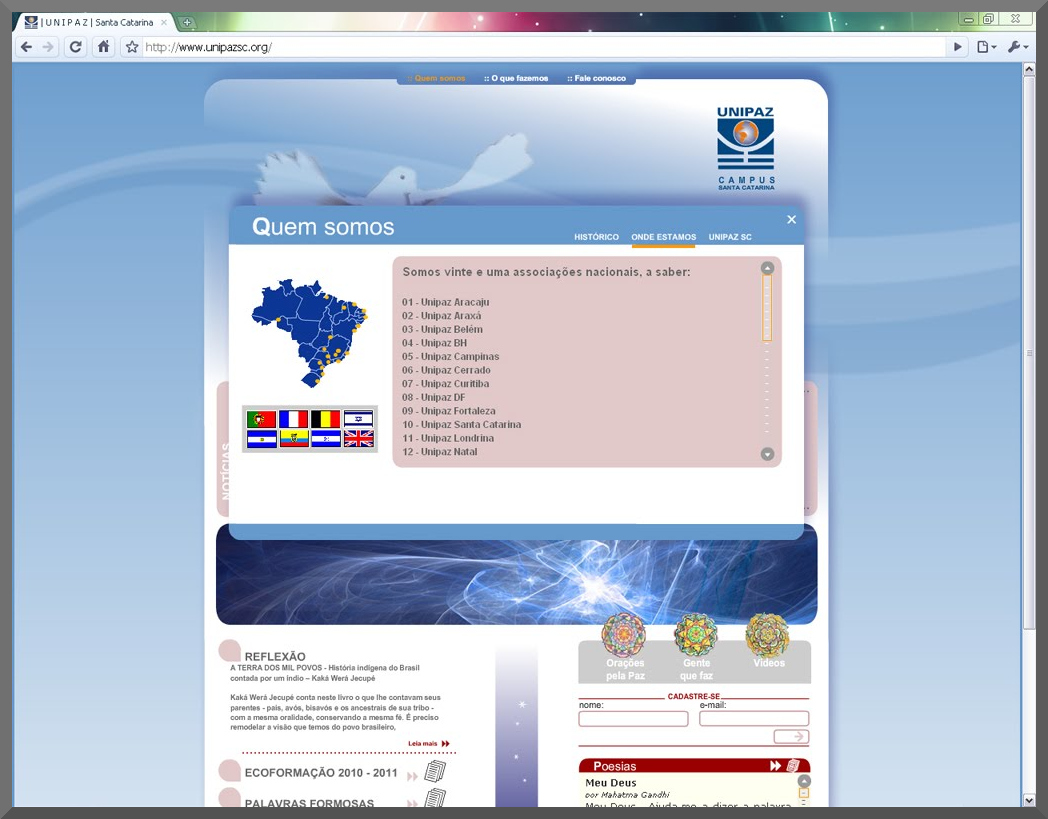Open the wrench settings menu dropdown
The height and width of the screenshot is (819, 1048).
pyautogui.click(x=1018, y=47)
